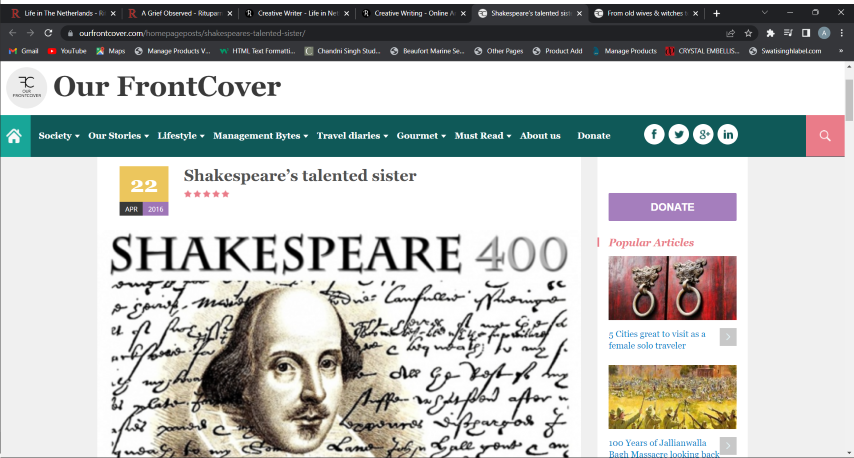Screen dimensions: 854x458
Task: Open the Google Plus social icon
Action: pyautogui.click(x=703, y=135)
